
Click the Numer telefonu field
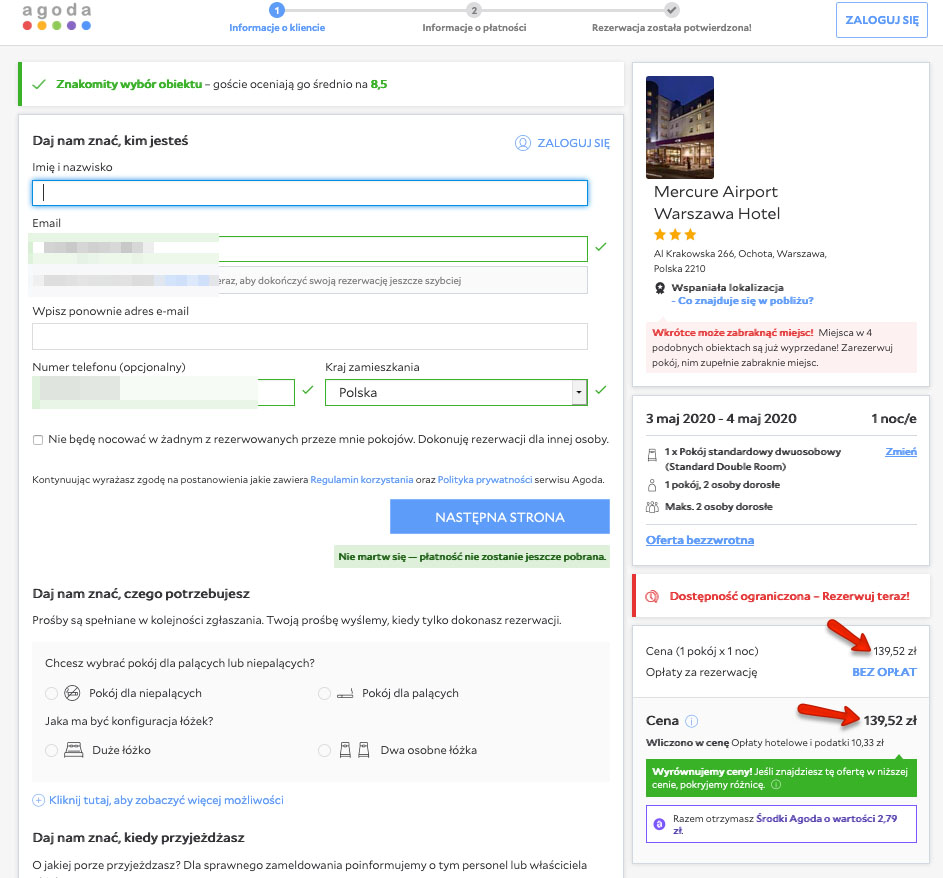point(164,393)
